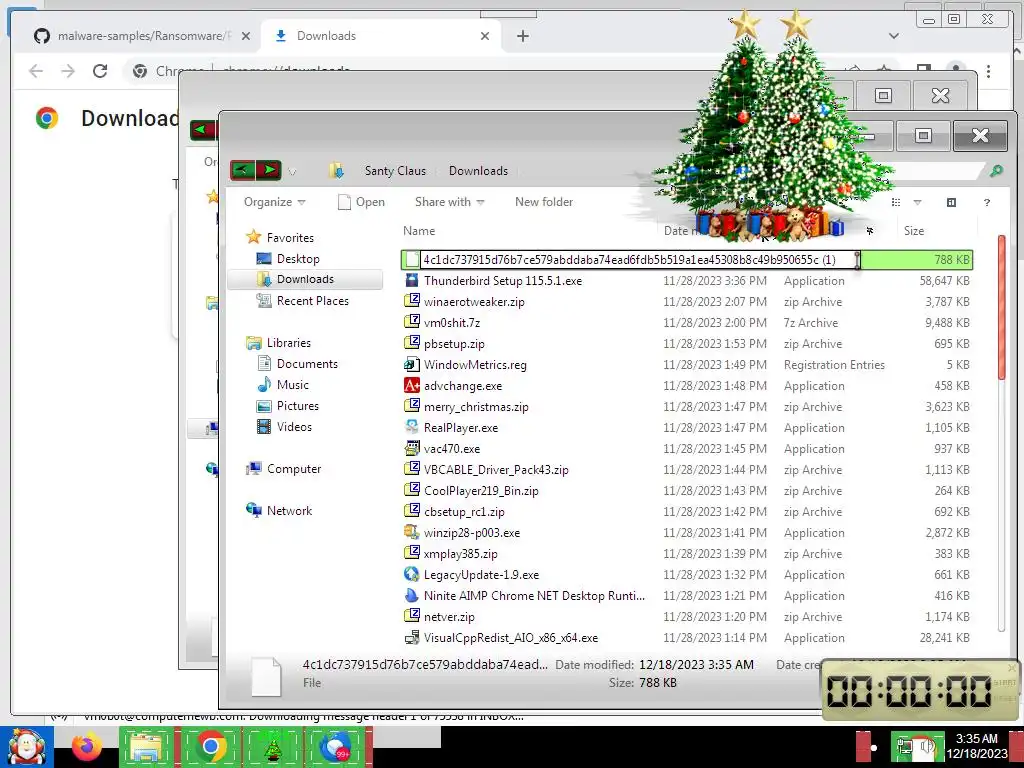
Task: Click the New folder button
Action: (544, 202)
